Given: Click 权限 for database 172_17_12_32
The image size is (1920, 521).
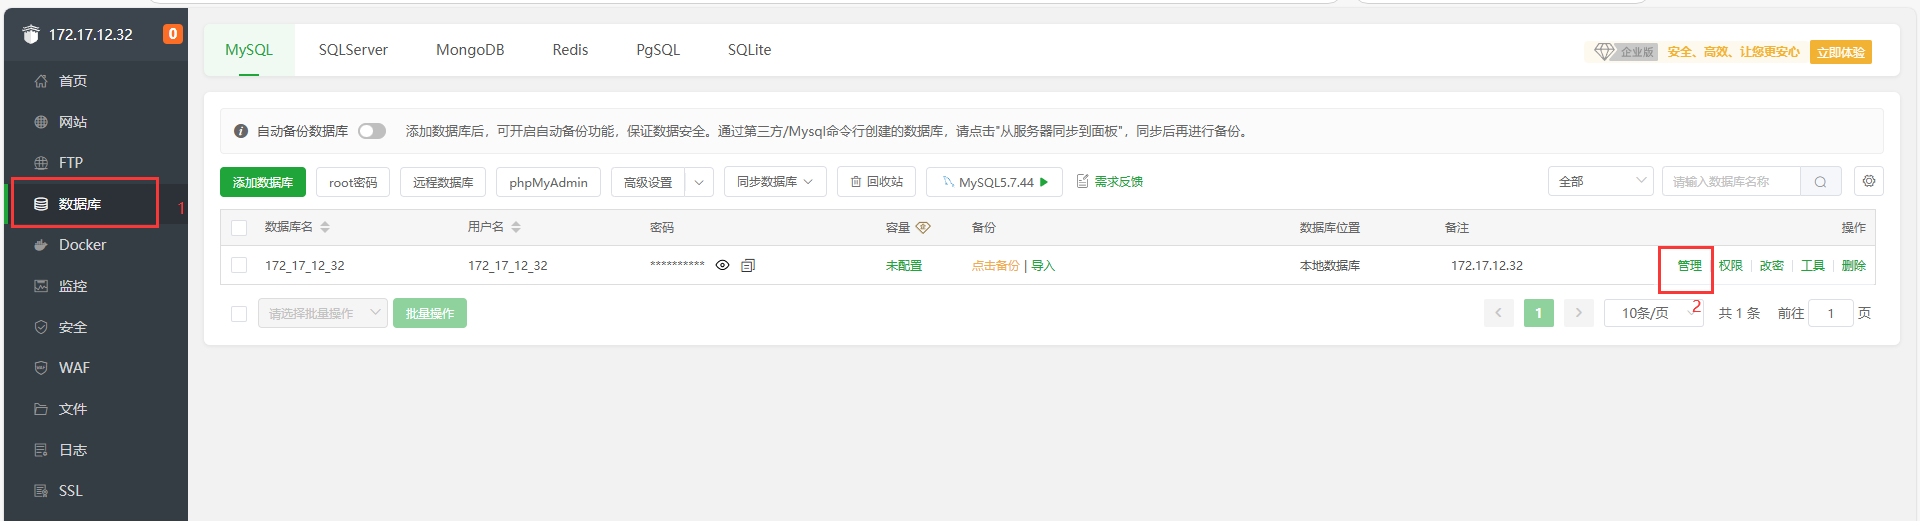Looking at the screenshot, I should tap(1731, 266).
